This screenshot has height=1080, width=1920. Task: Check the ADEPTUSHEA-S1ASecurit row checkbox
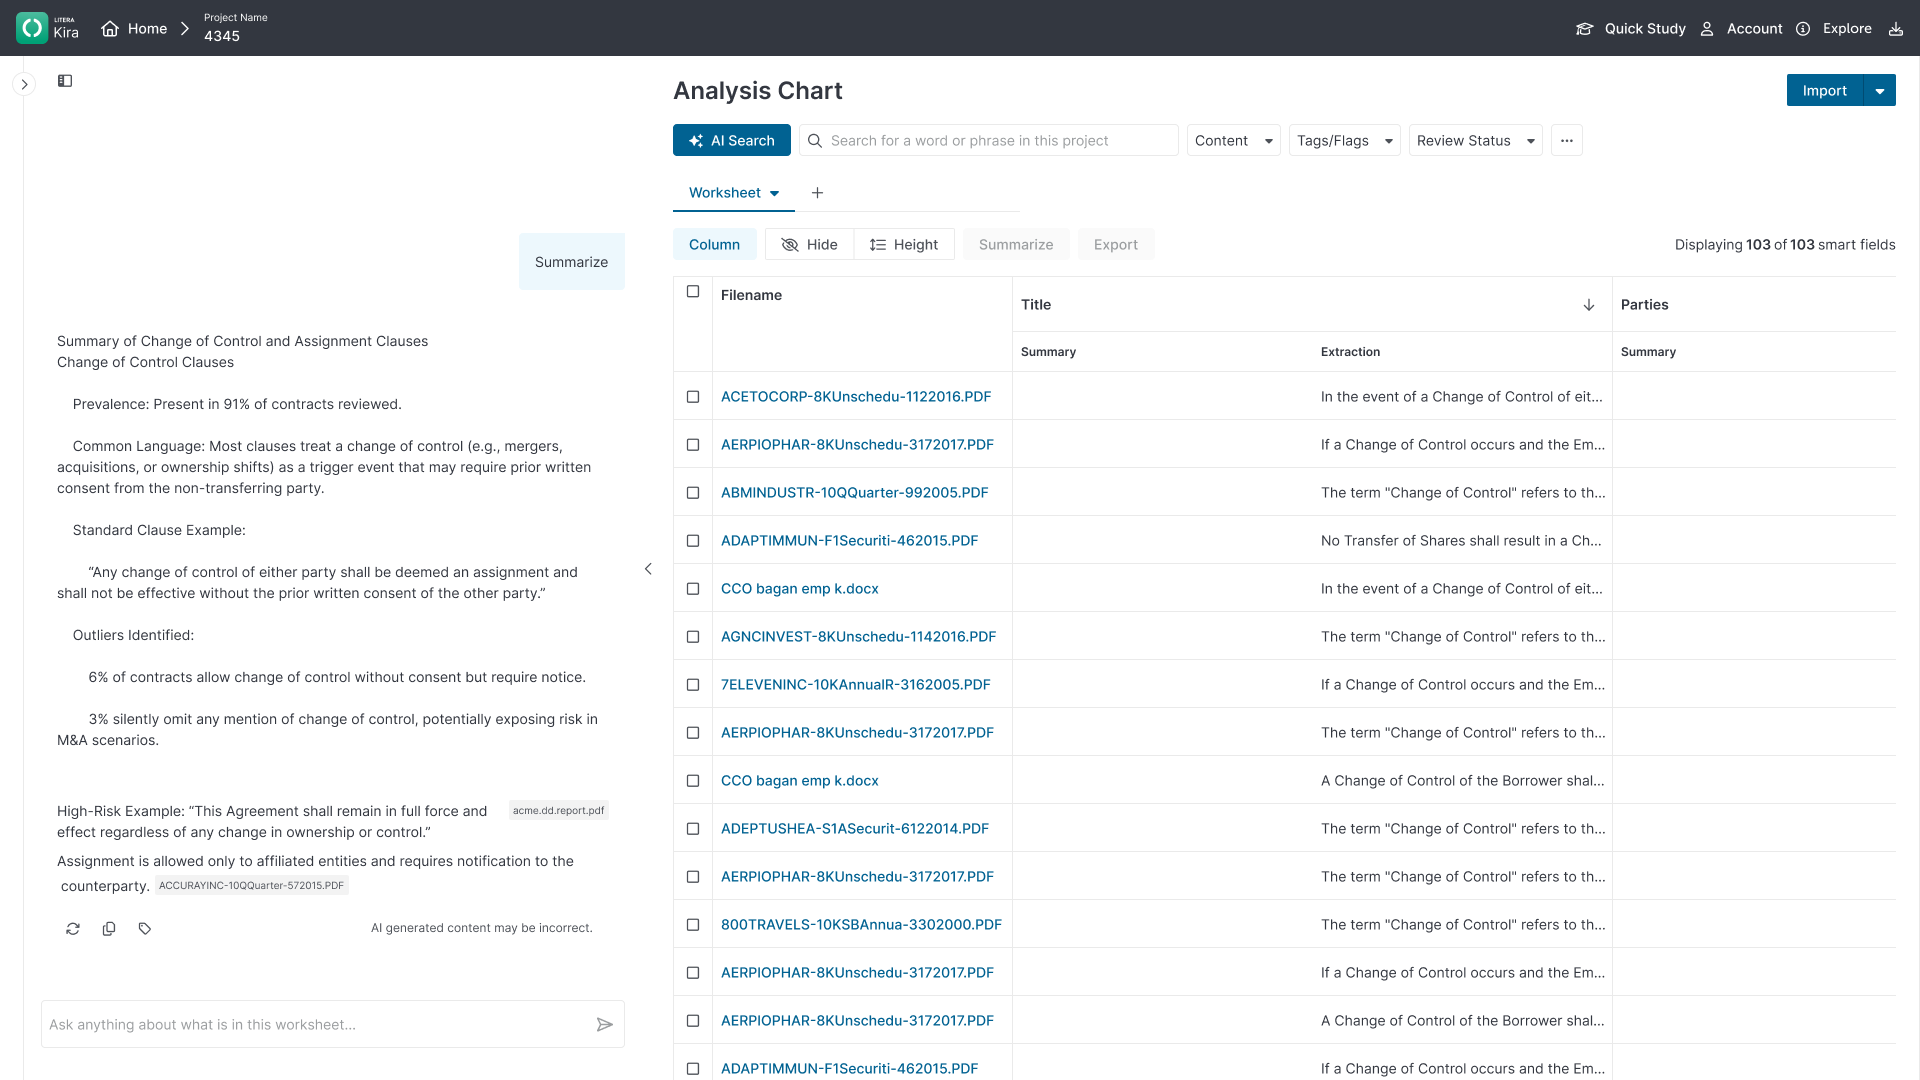pyautogui.click(x=693, y=829)
